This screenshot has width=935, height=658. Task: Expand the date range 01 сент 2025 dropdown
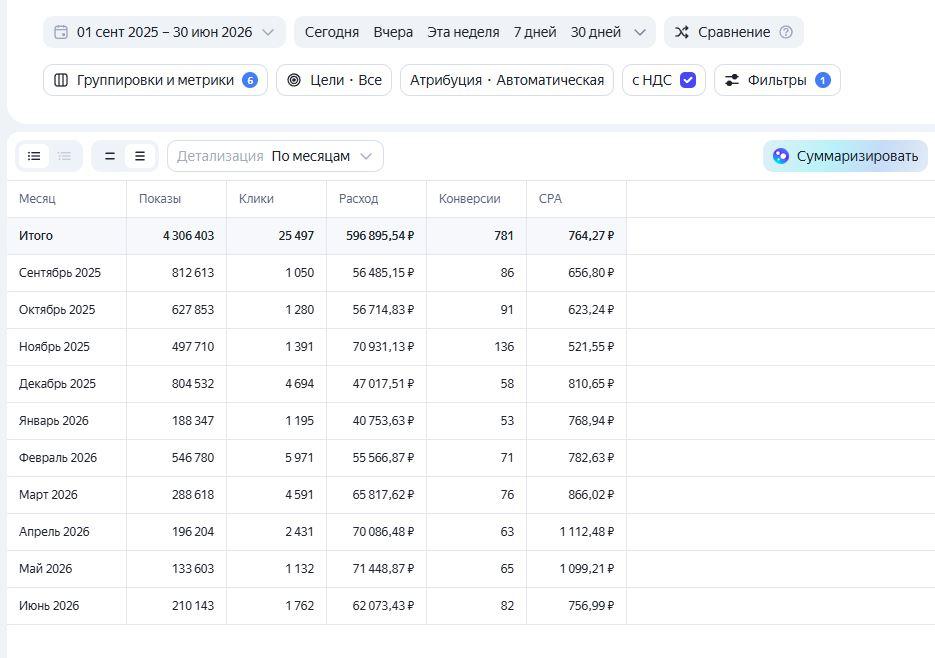coord(164,32)
